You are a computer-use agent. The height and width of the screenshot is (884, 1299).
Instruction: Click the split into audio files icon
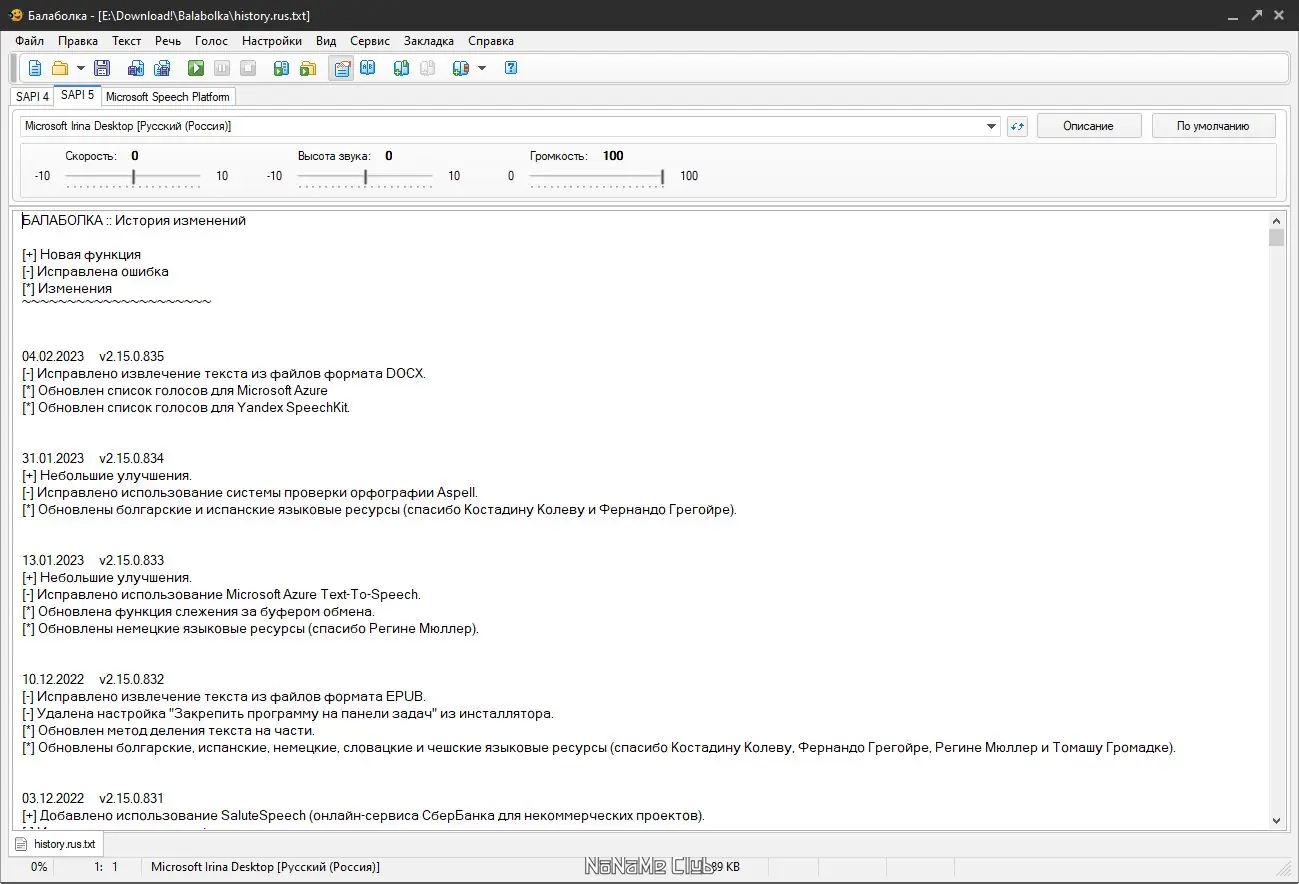pos(162,68)
